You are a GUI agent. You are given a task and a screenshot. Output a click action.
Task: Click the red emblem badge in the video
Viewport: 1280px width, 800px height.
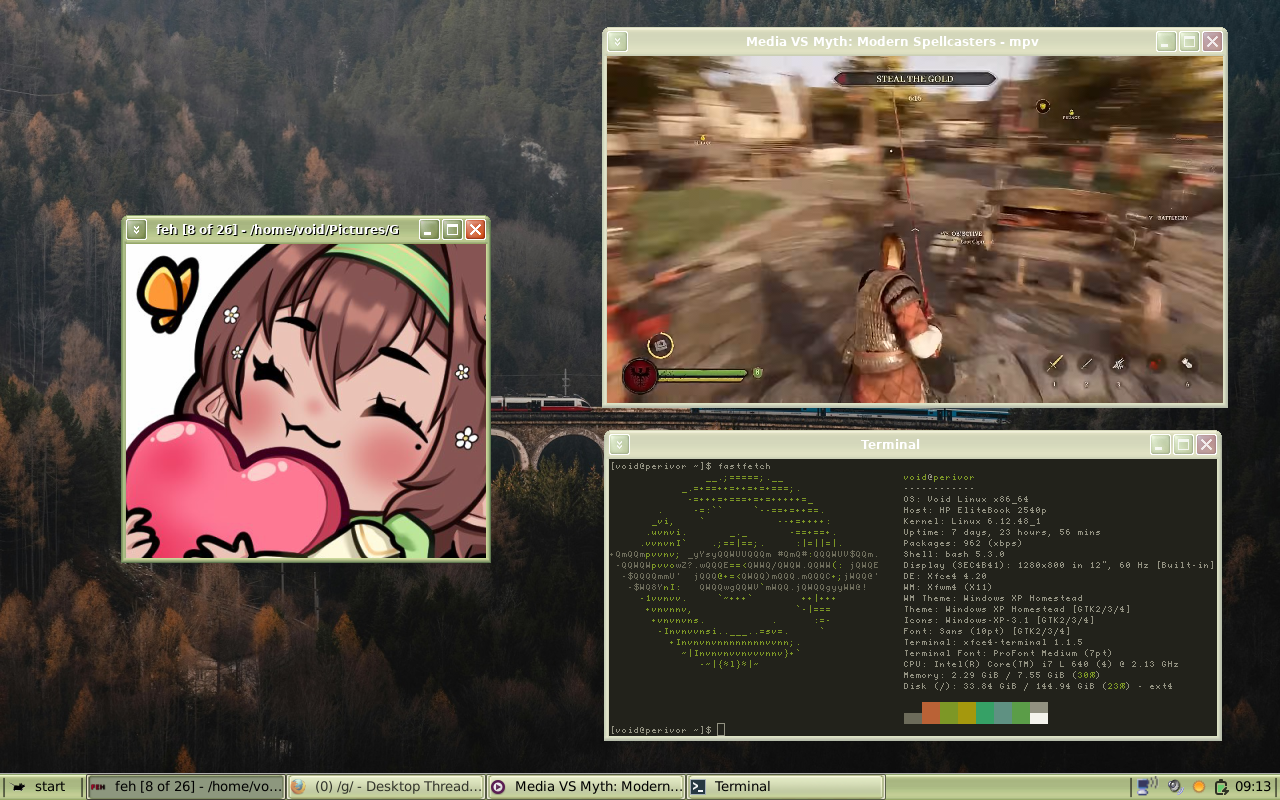[x=639, y=377]
